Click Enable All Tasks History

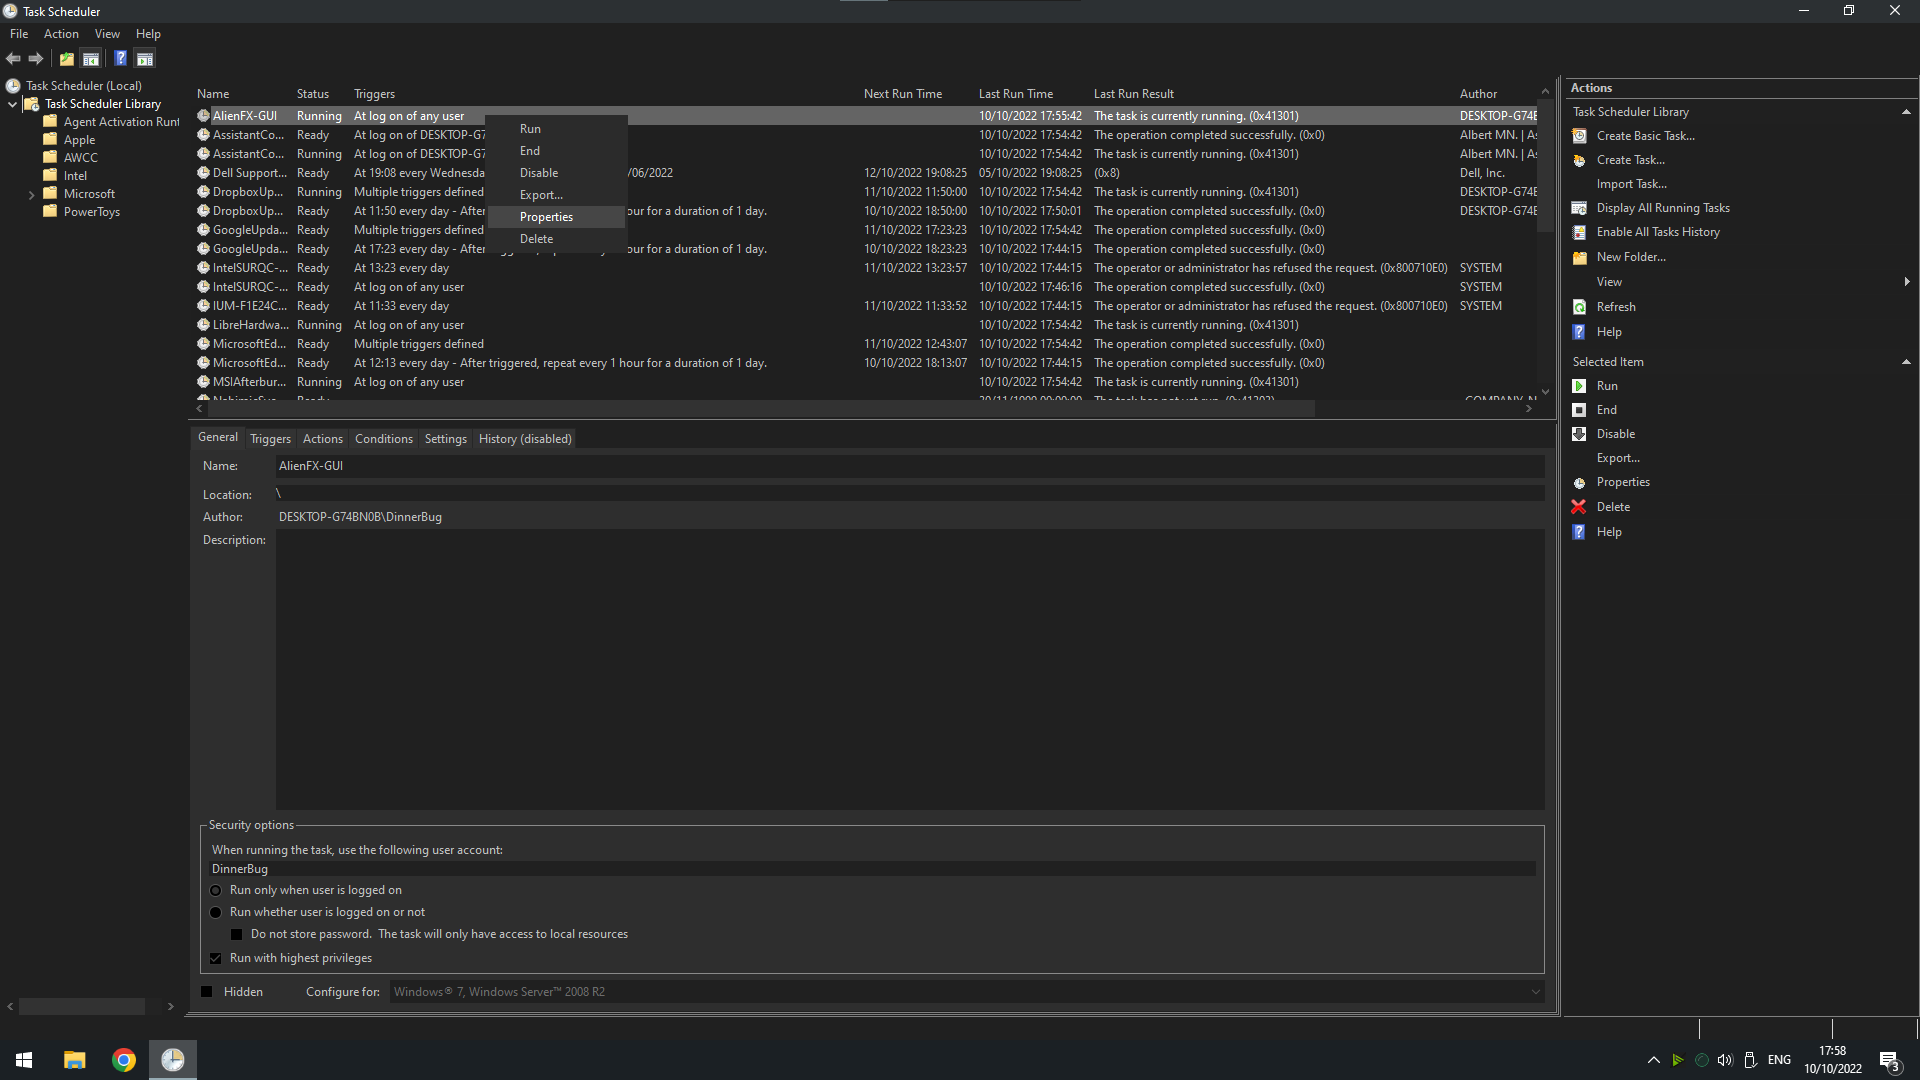point(1657,231)
